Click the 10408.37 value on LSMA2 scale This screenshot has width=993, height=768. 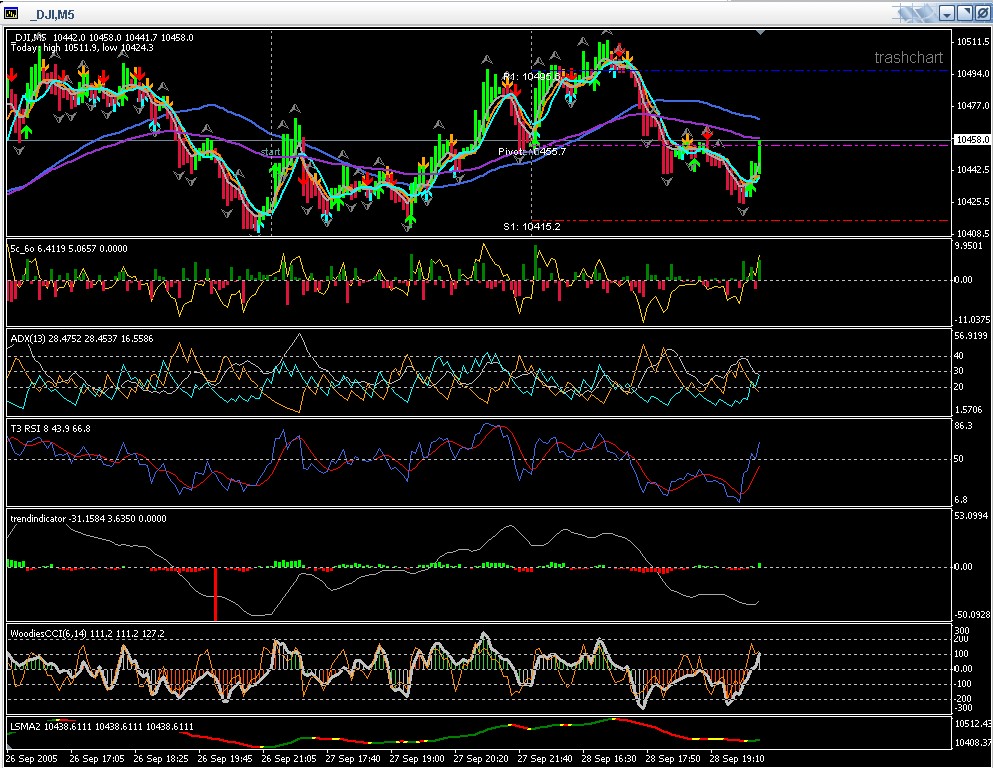[x=973, y=743]
